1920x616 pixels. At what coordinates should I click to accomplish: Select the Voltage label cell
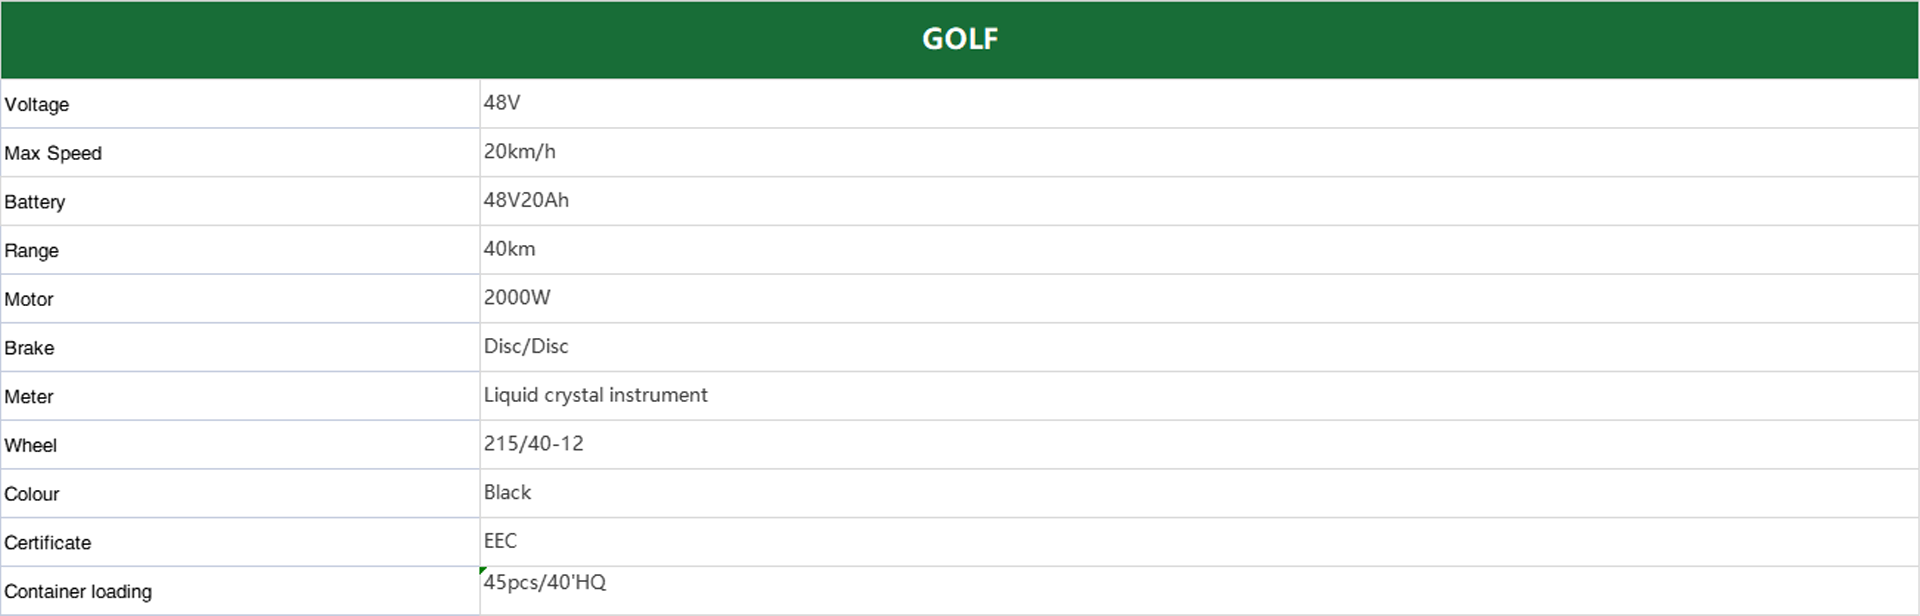240,104
